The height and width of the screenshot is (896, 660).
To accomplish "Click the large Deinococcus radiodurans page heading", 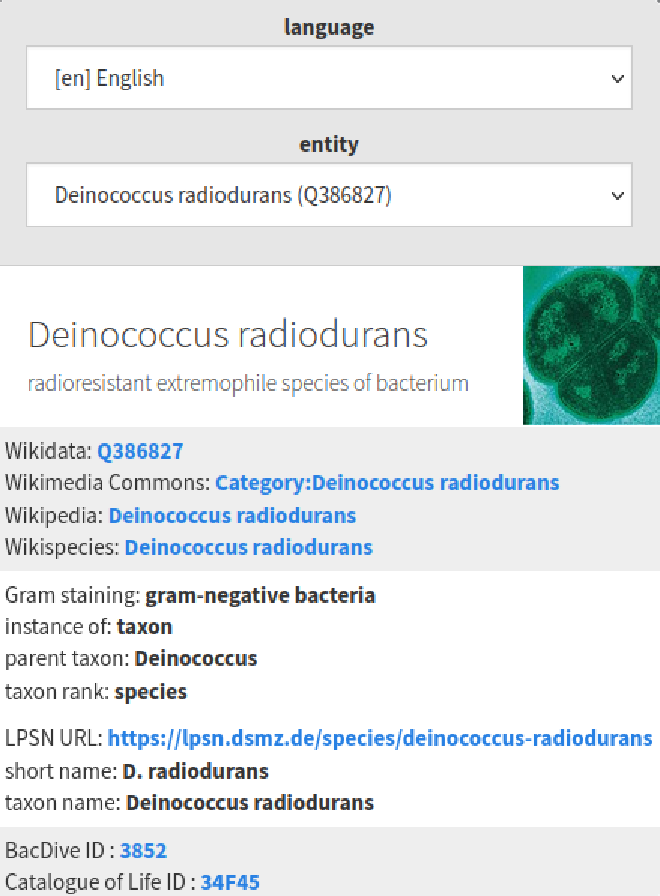I will 228,334.
